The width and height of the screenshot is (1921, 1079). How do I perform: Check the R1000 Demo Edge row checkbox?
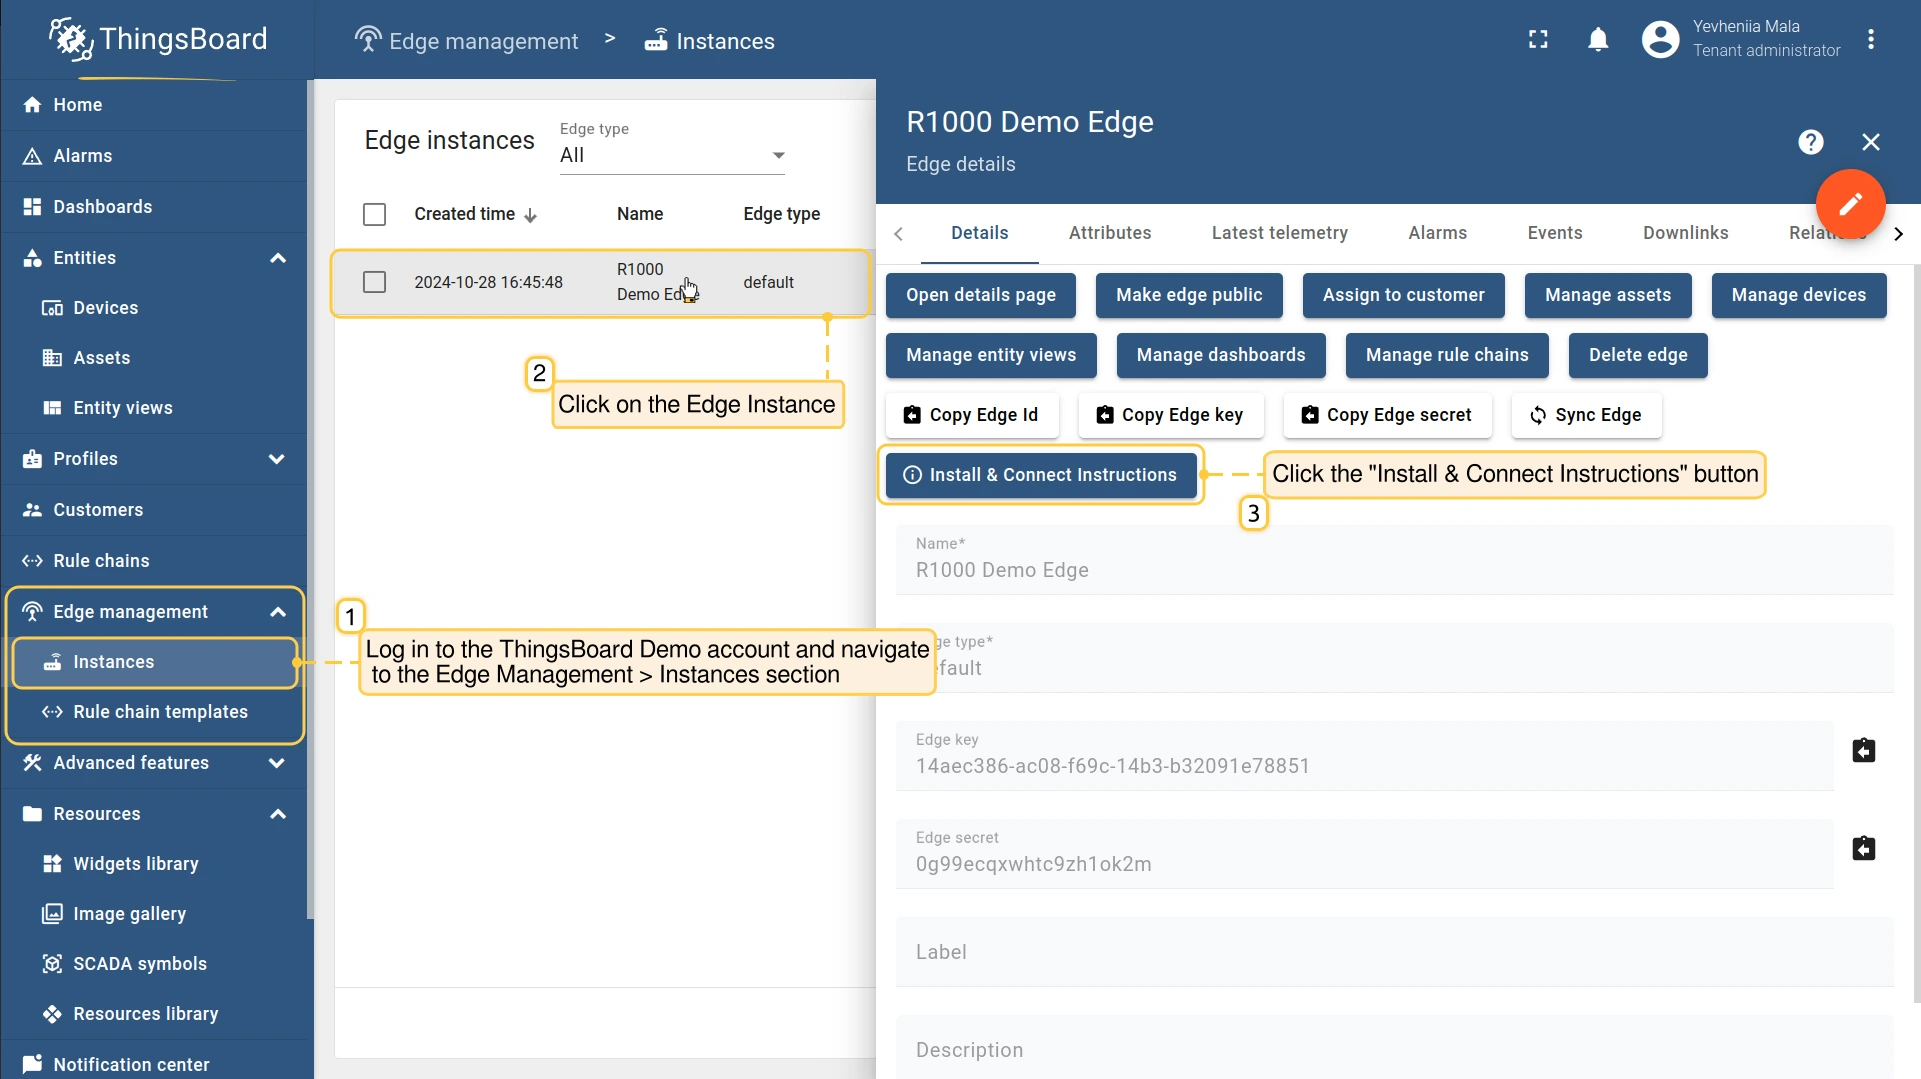pos(374,282)
